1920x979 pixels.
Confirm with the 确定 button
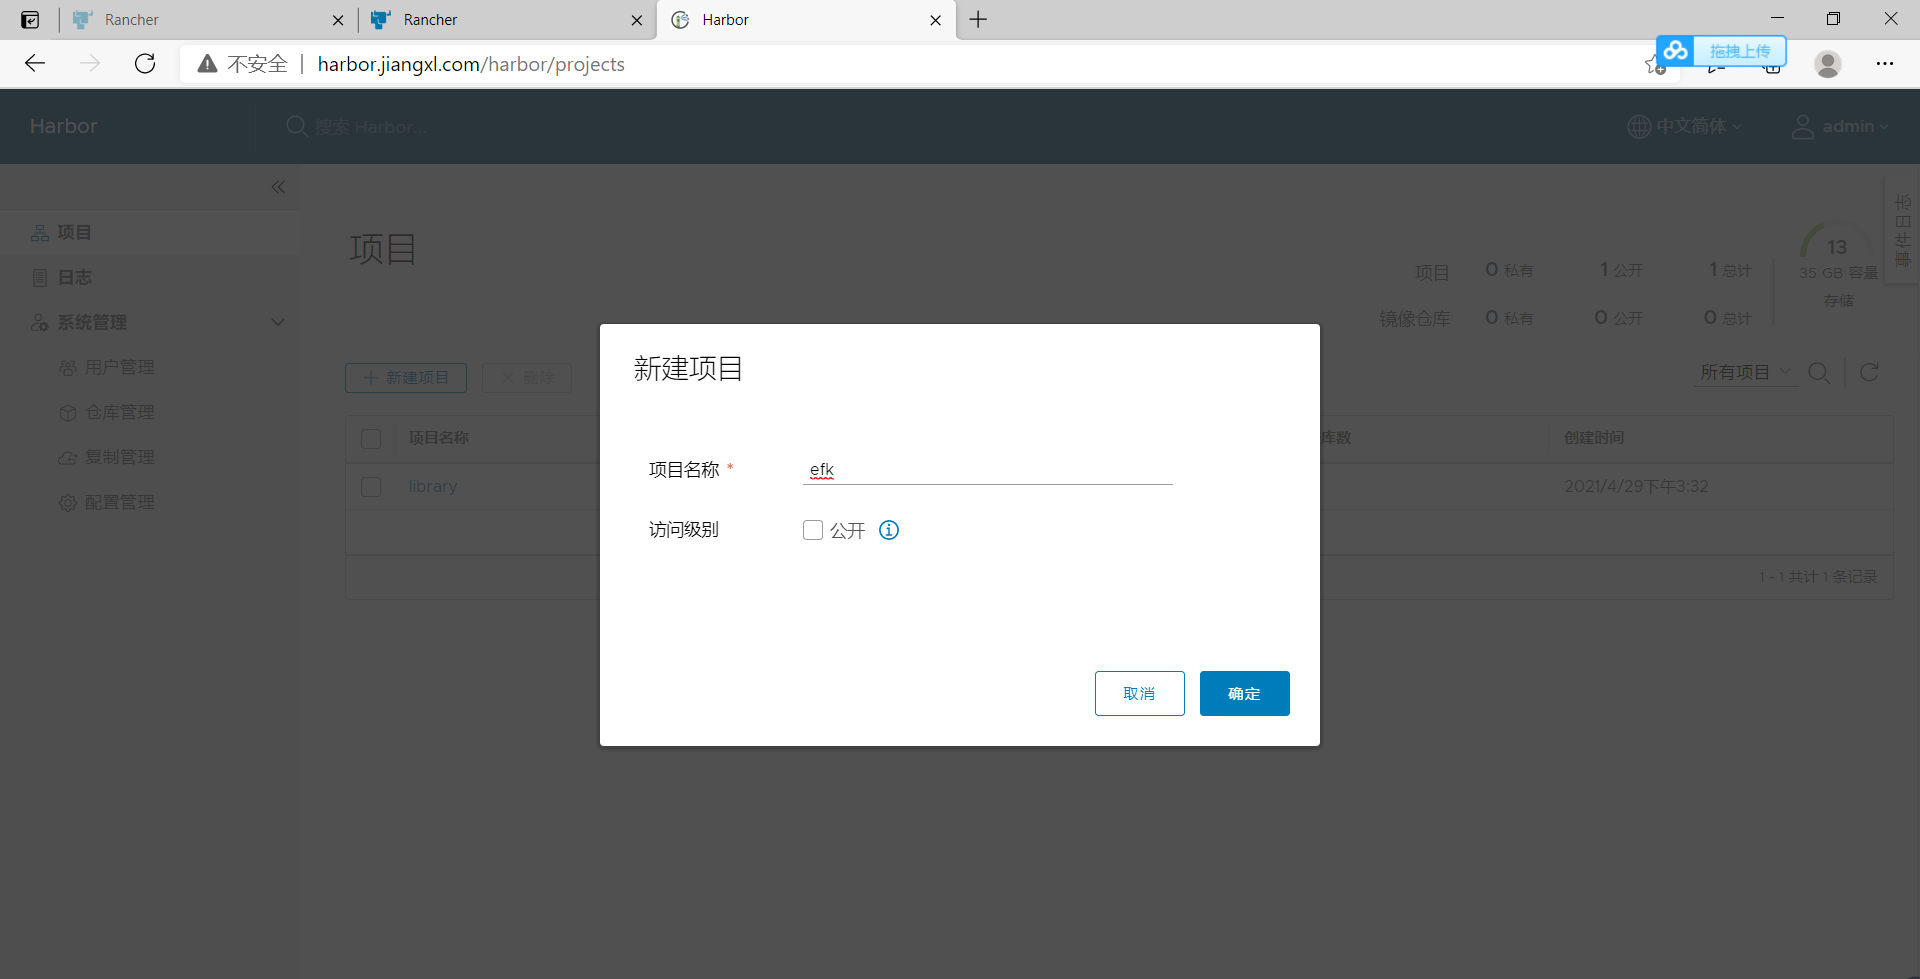pyautogui.click(x=1244, y=693)
